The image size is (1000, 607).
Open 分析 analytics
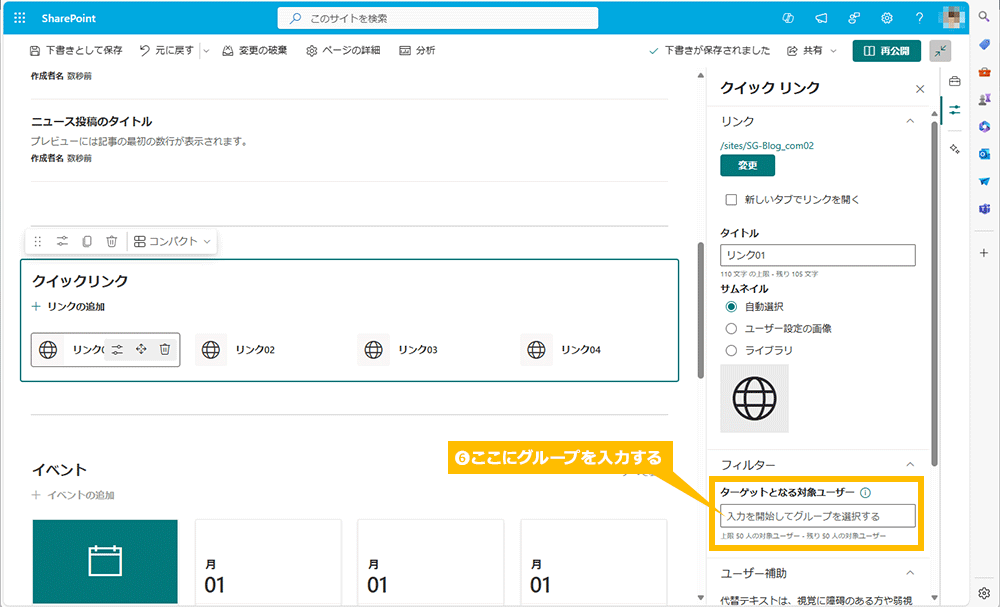tap(417, 50)
